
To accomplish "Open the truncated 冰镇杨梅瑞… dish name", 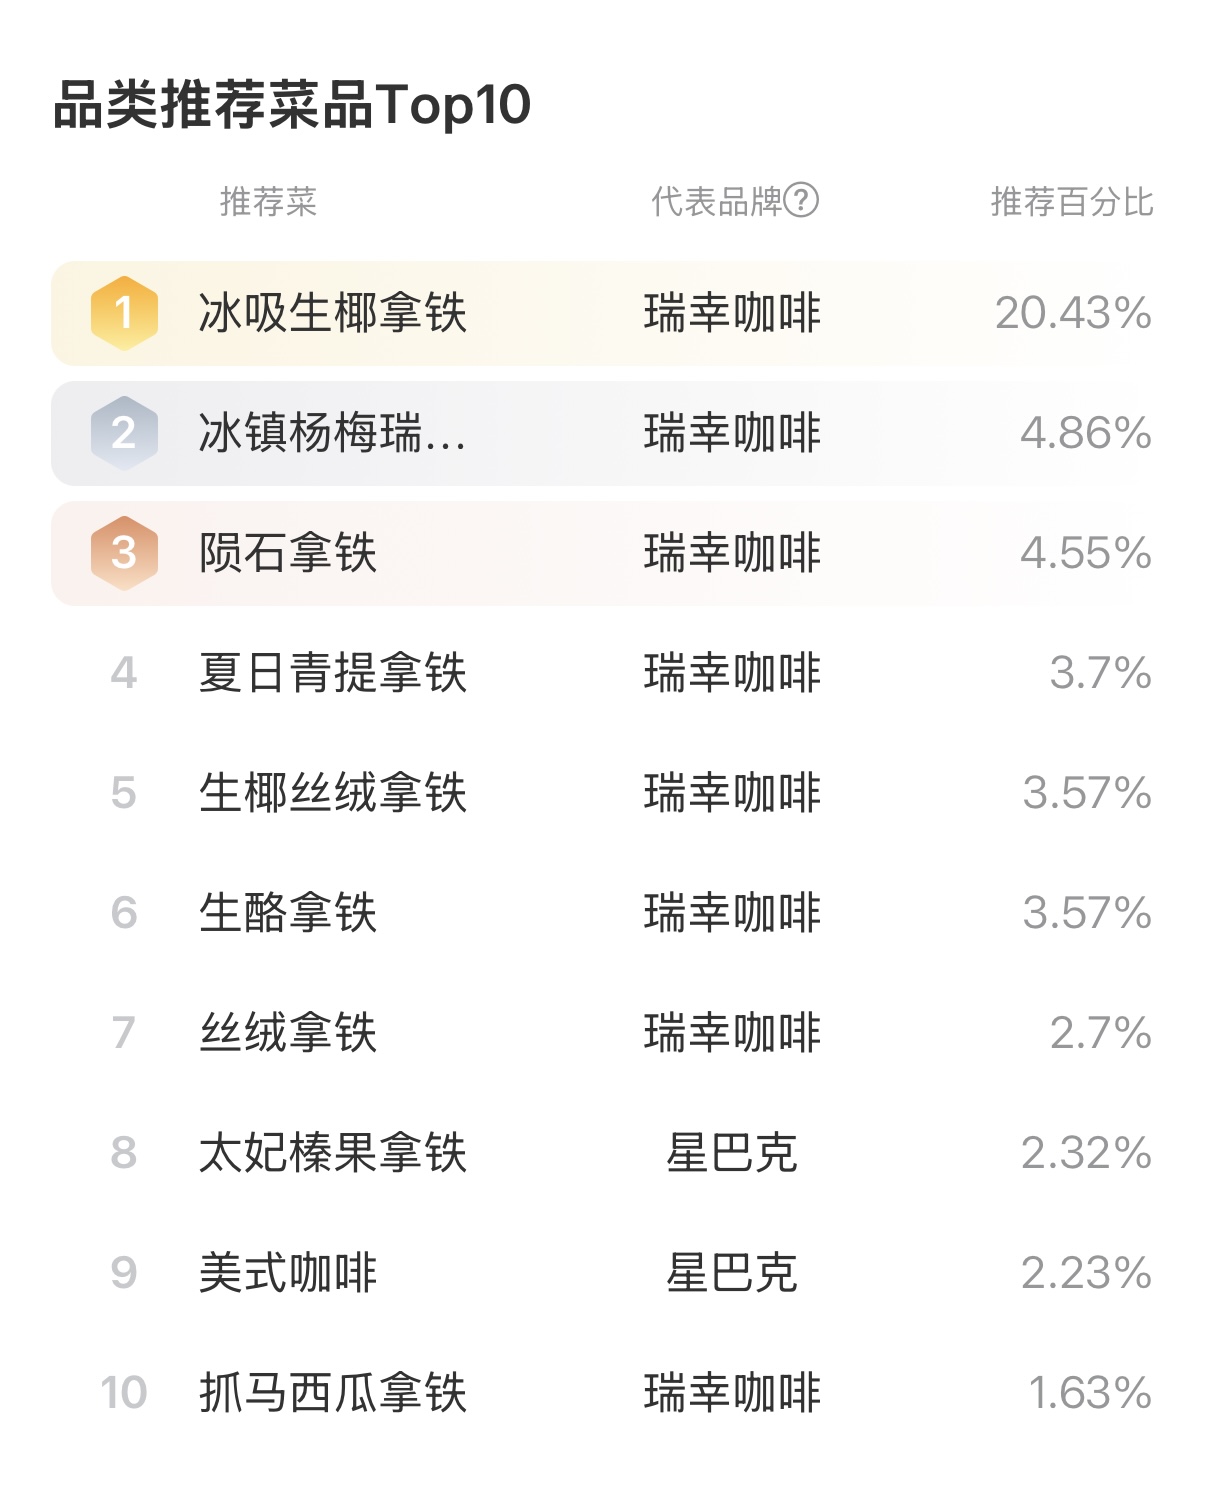I will (332, 433).
